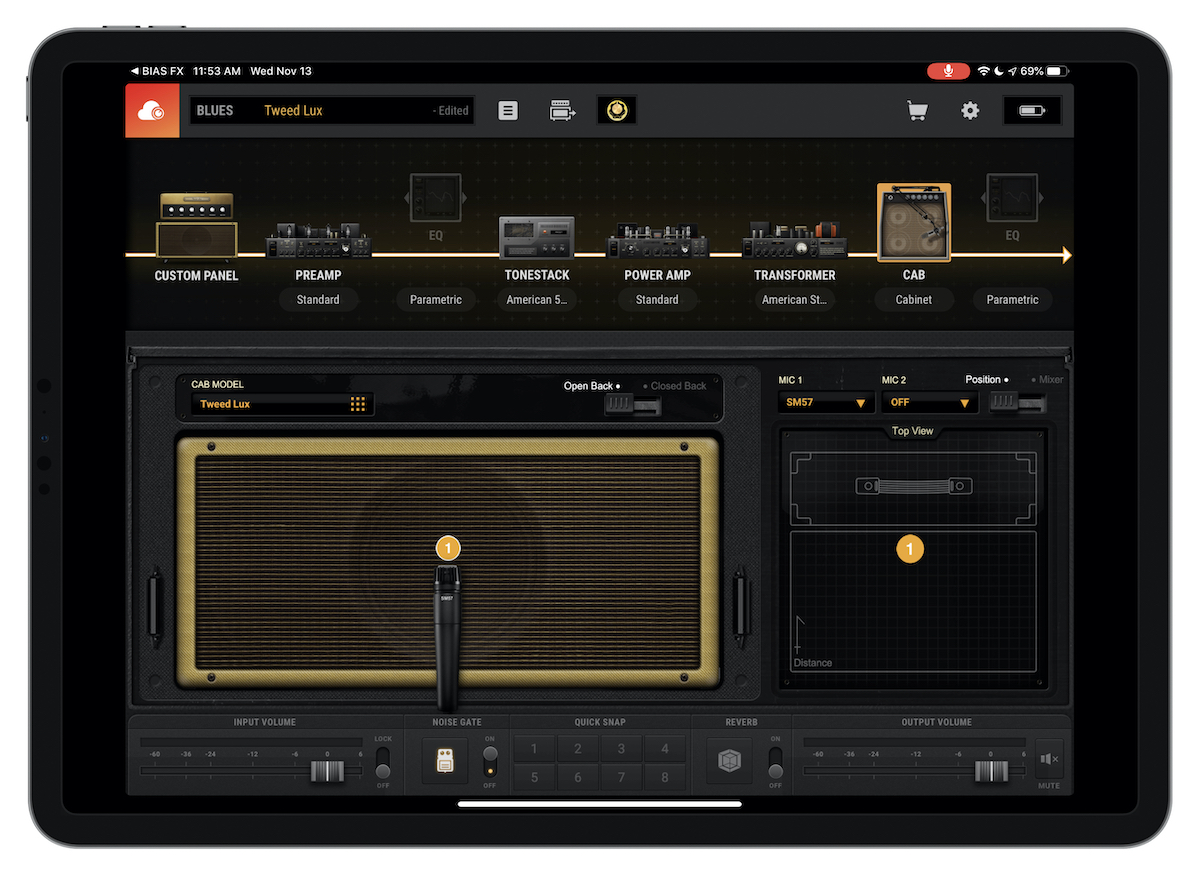Screen dimensions: 1200x876
Task: Open the settings gear
Action: pyautogui.click(x=970, y=111)
